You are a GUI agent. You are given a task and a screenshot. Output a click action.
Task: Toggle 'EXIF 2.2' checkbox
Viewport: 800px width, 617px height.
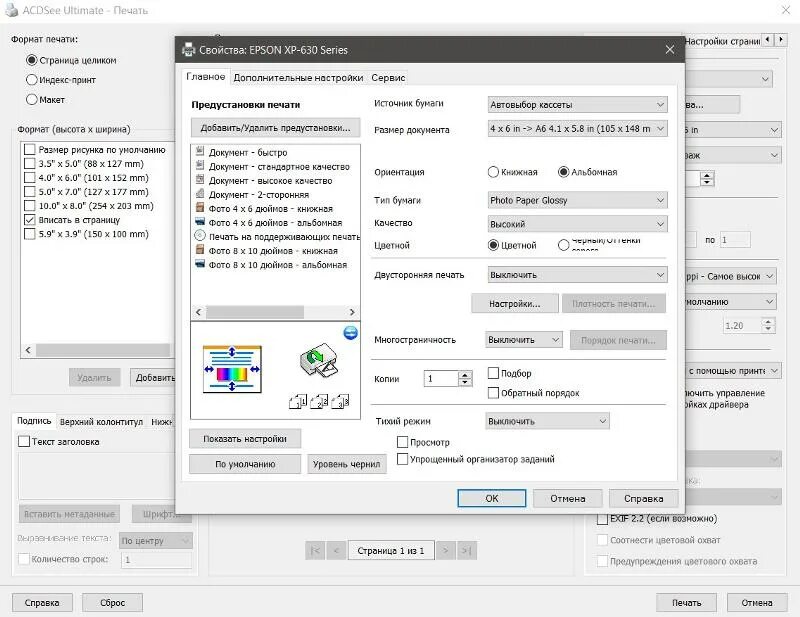pyautogui.click(x=603, y=519)
